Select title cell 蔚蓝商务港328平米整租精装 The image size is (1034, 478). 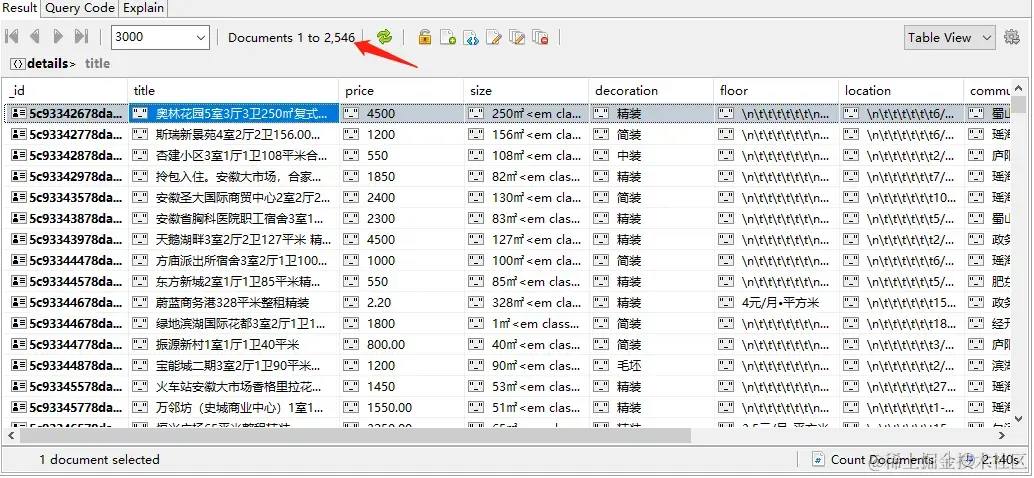coord(233,303)
